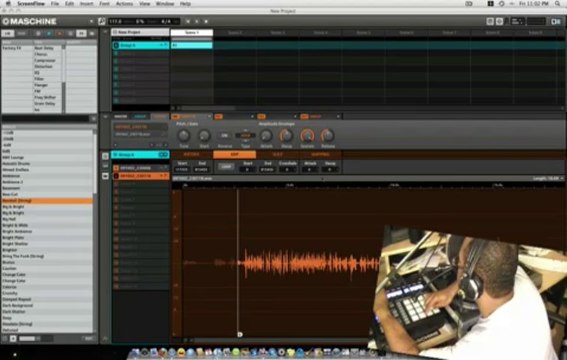Collapse the arranger with its left arrow
The height and width of the screenshot is (360, 567).
pyautogui.click(x=105, y=32)
